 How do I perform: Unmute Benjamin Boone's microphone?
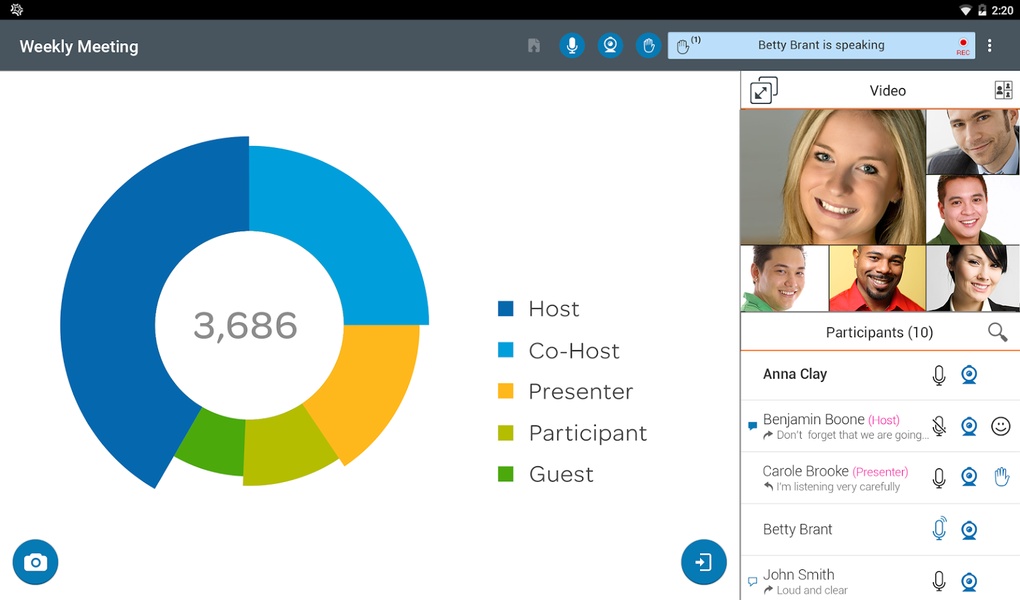coord(939,426)
